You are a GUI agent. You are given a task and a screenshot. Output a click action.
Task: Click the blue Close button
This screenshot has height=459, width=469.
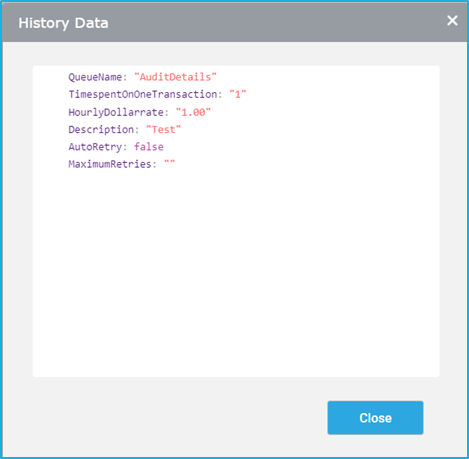point(375,418)
